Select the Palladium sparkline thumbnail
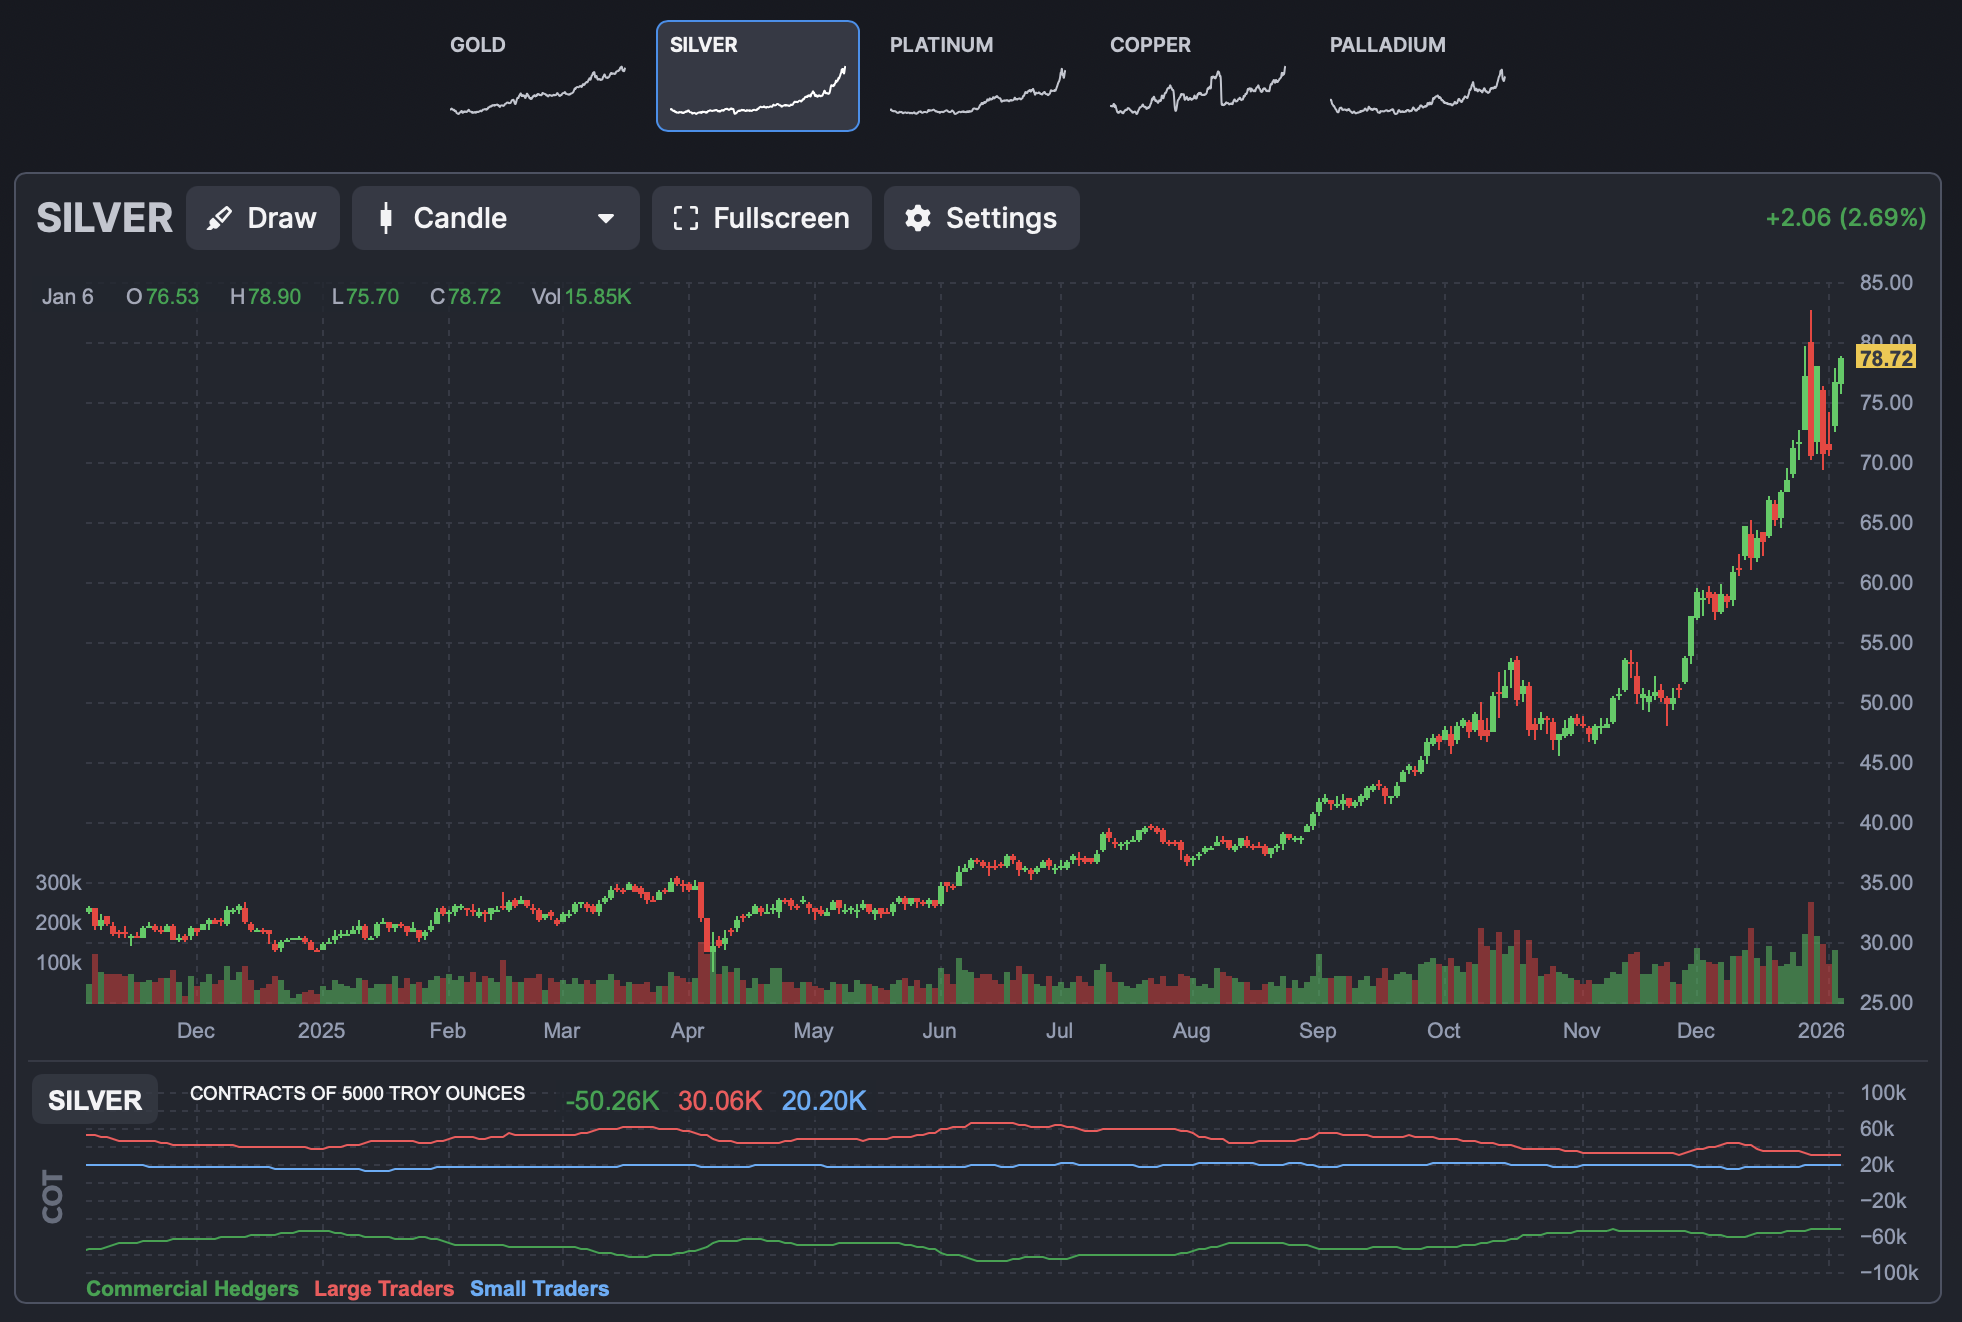Image resolution: width=1962 pixels, height=1322 pixels. tap(1417, 93)
